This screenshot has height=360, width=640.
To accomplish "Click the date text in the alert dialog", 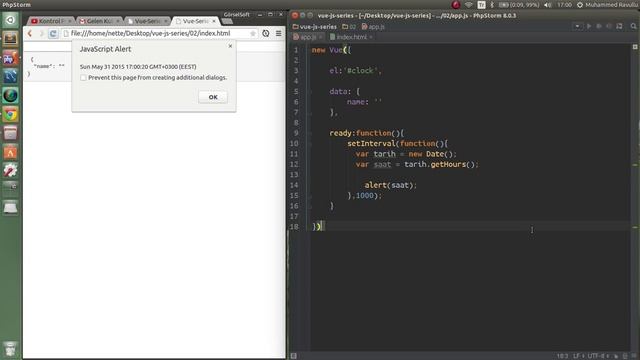I will [x=138, y=67].
